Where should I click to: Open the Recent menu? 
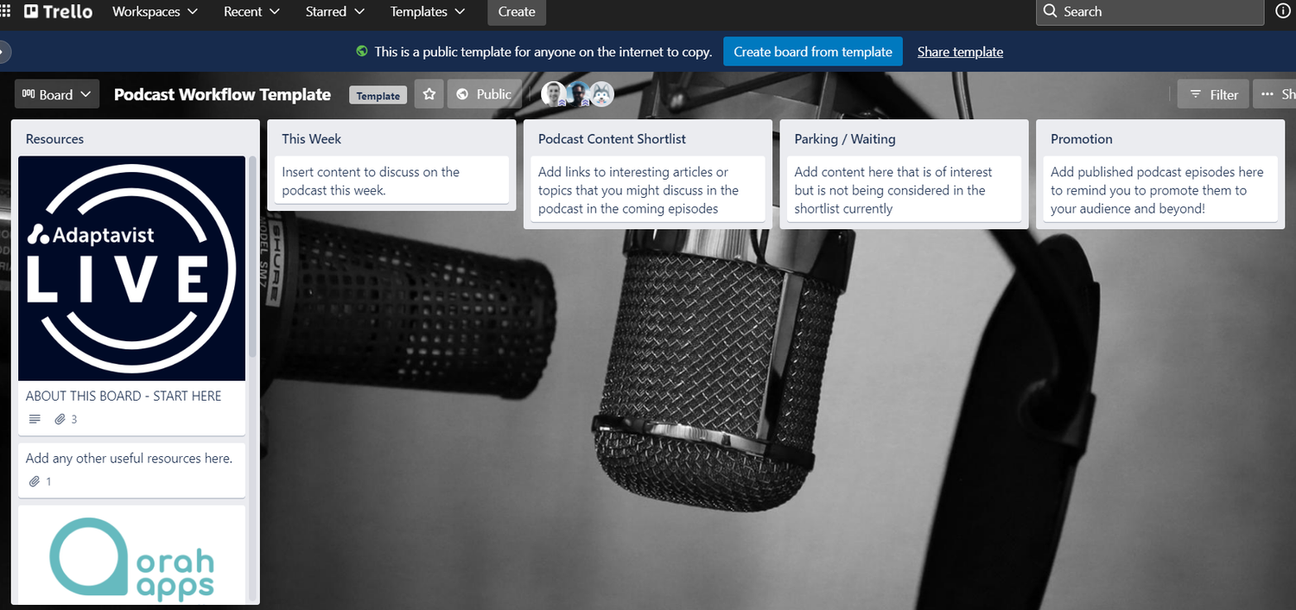pyautogui.click(x=250, y=11)
